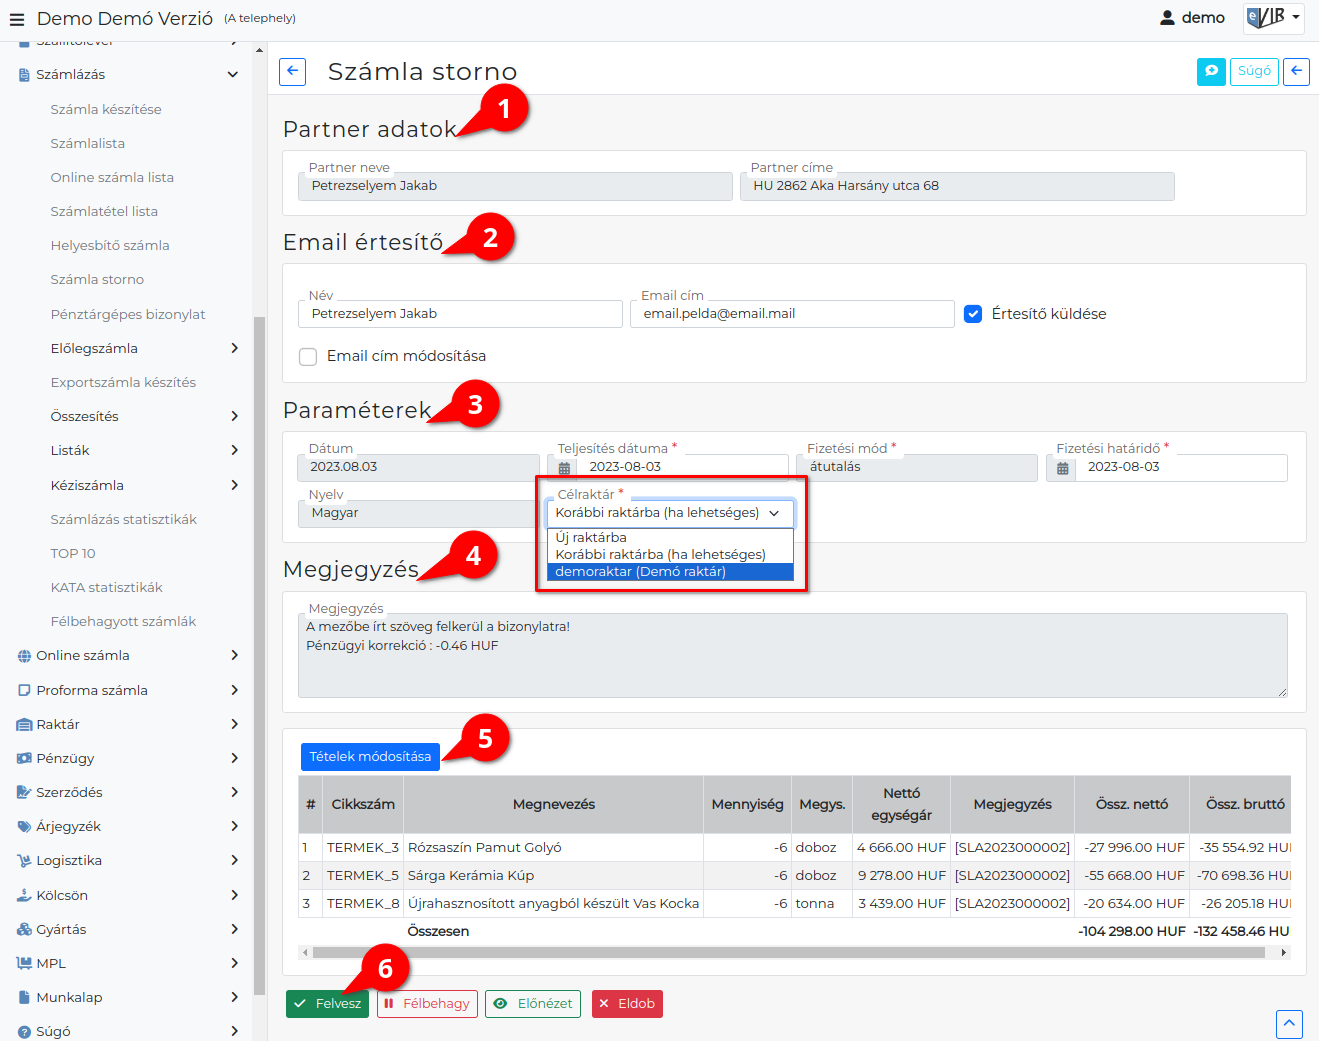1319x1041 pixels.
Task: Enable Email cím módosítása checkbox
Action: [x=308, y=356]
